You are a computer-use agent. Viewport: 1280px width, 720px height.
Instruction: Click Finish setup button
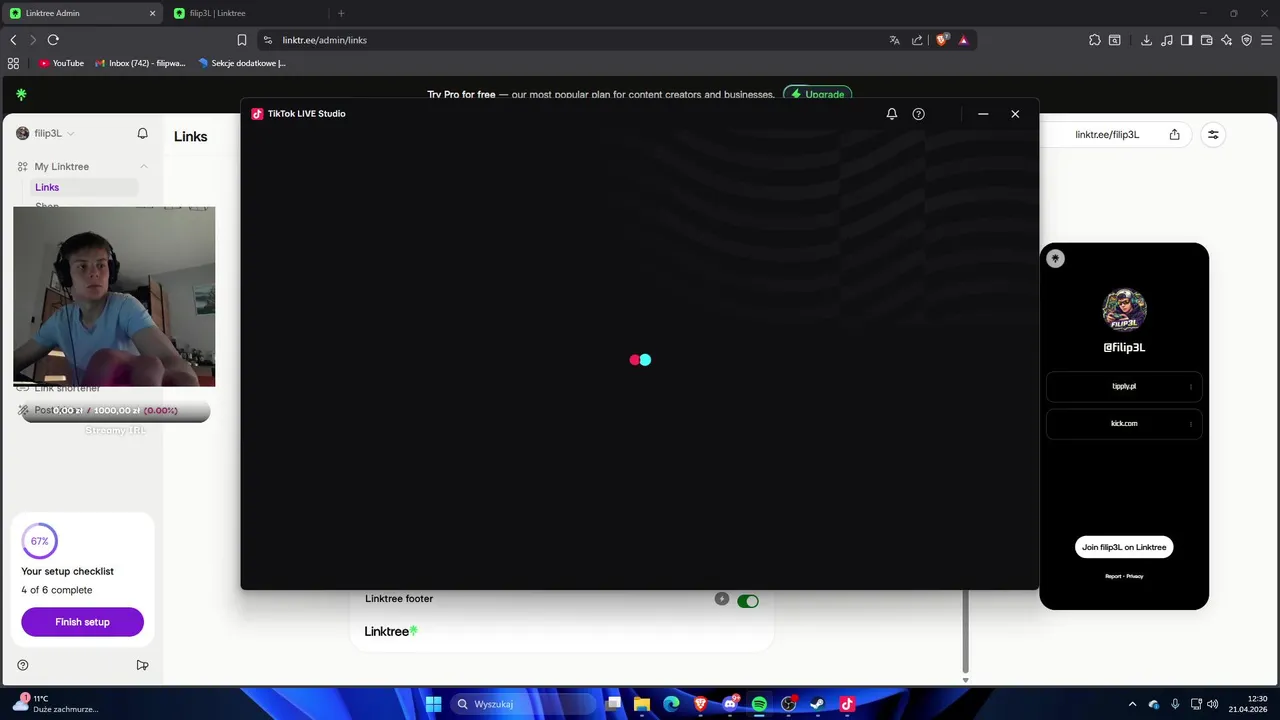tap(82, 622)
